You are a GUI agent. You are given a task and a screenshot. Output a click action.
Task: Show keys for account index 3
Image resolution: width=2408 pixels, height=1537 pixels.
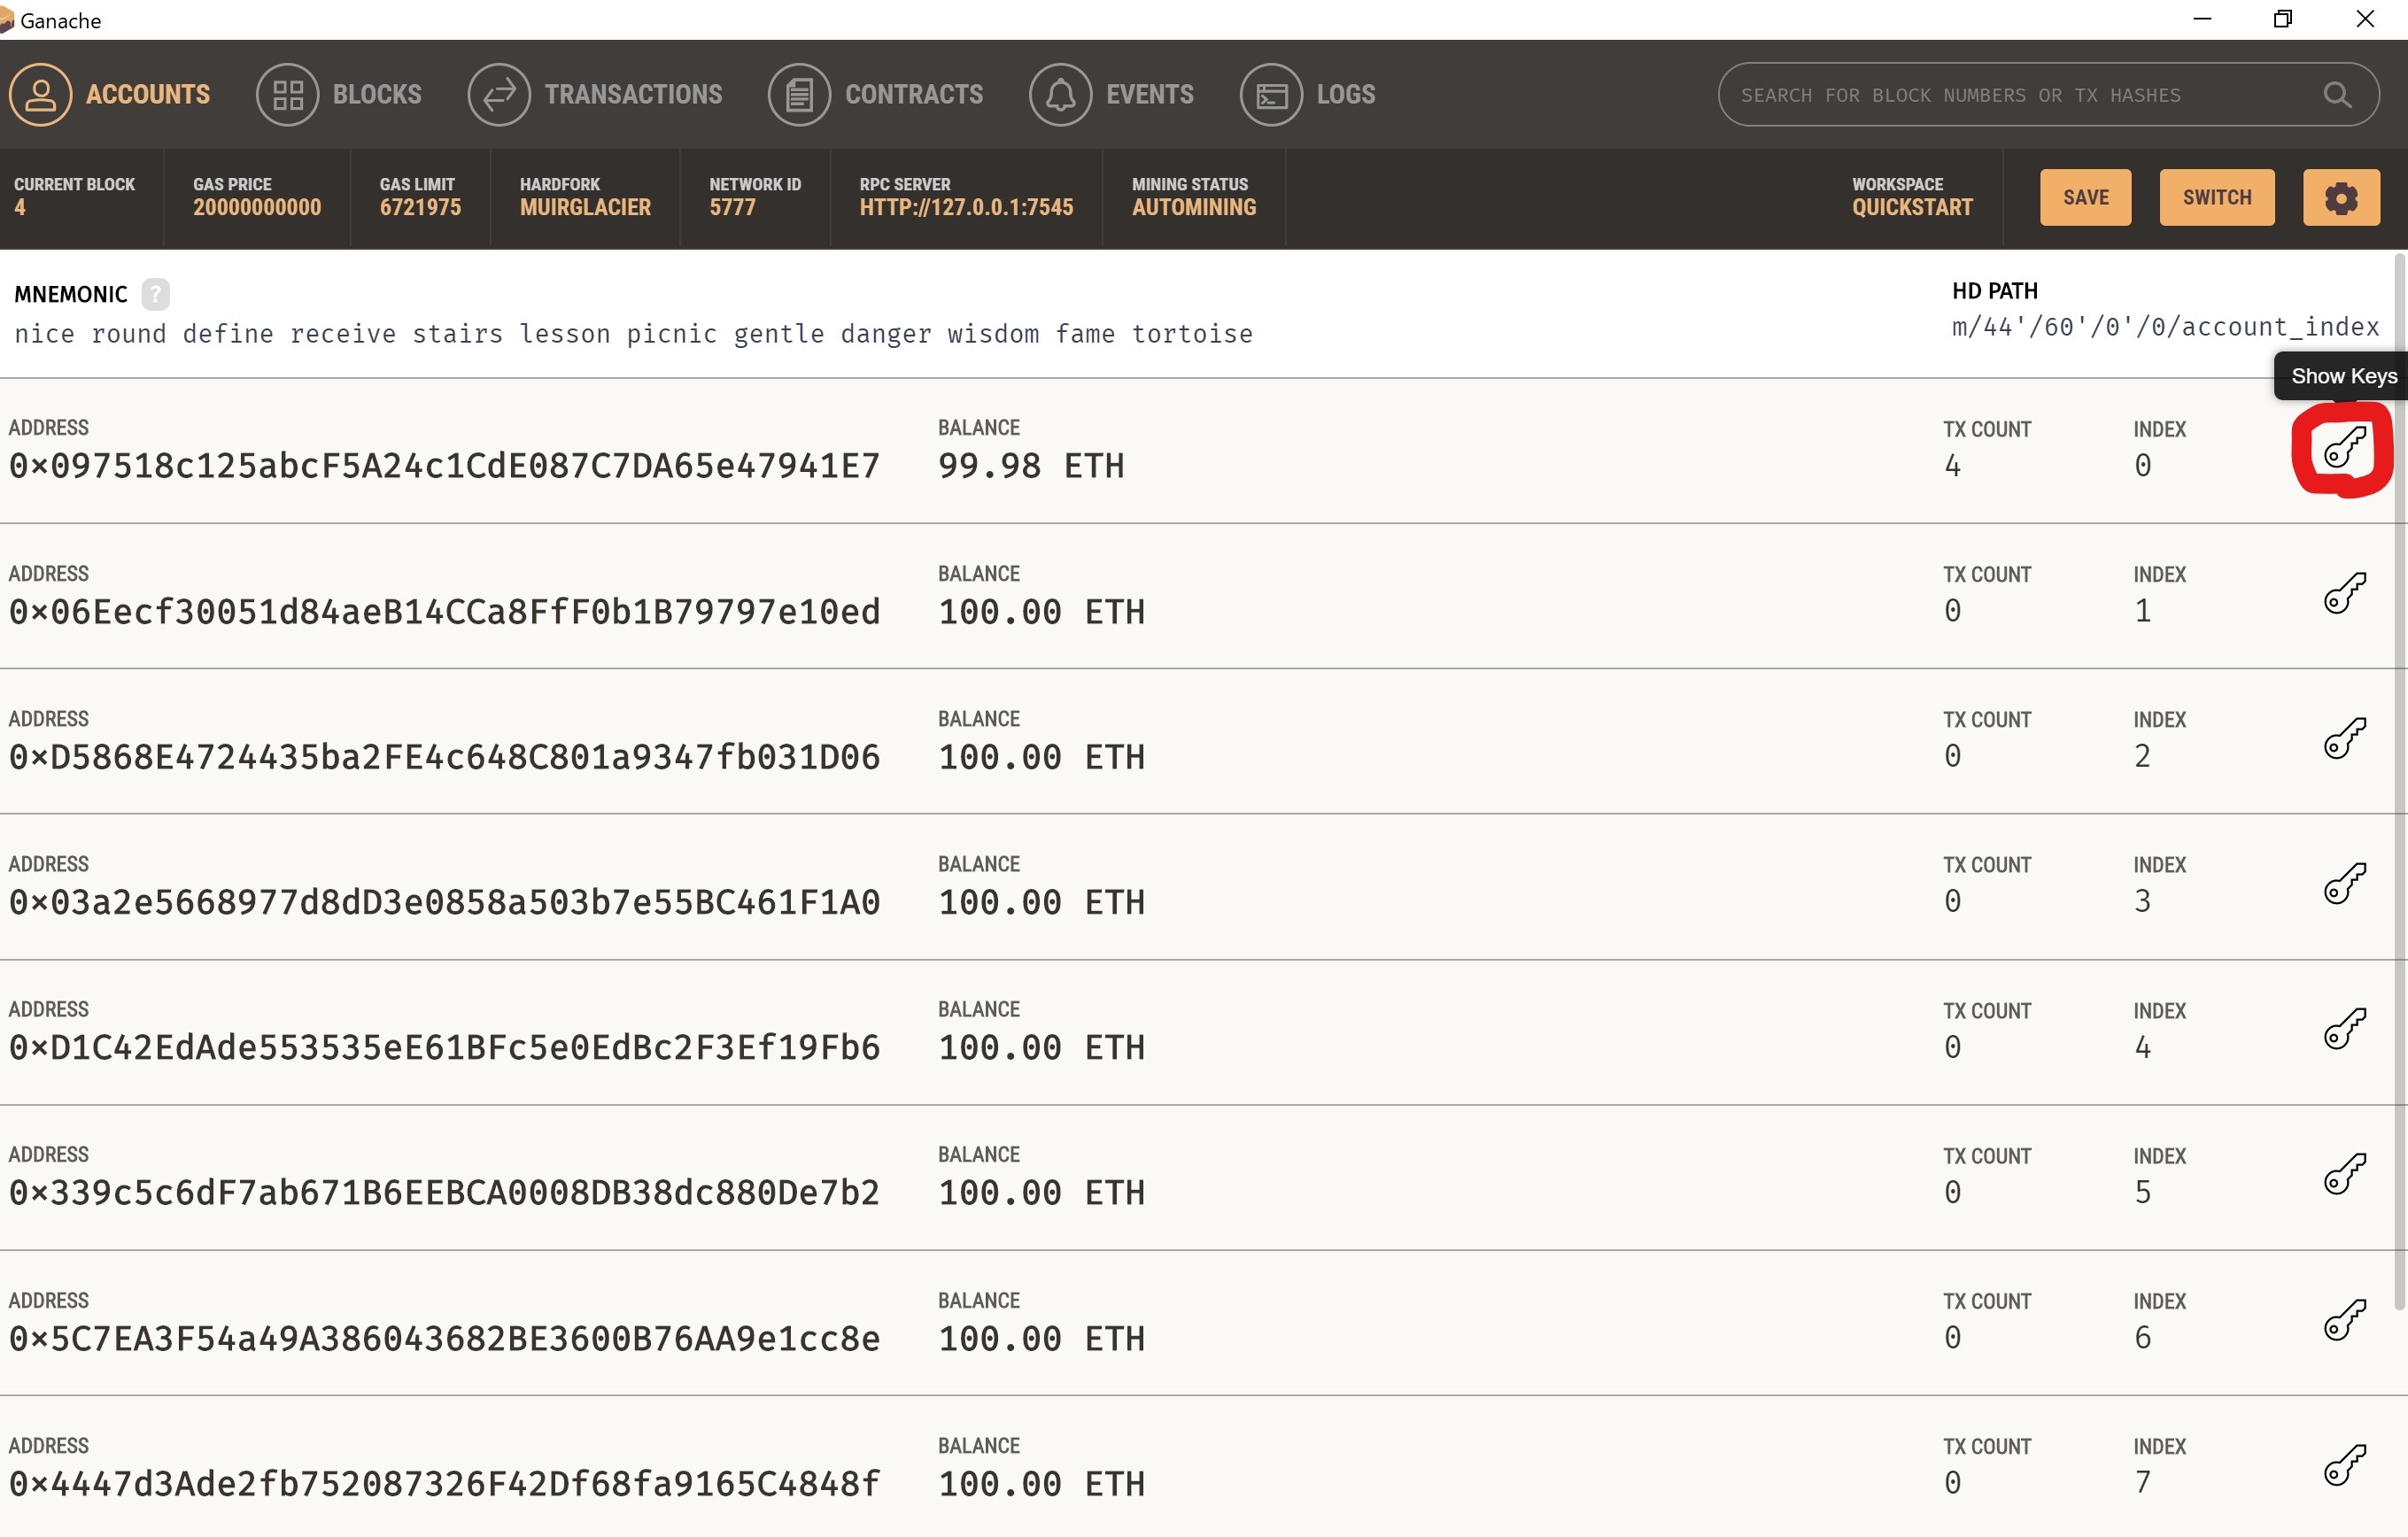2344,883
